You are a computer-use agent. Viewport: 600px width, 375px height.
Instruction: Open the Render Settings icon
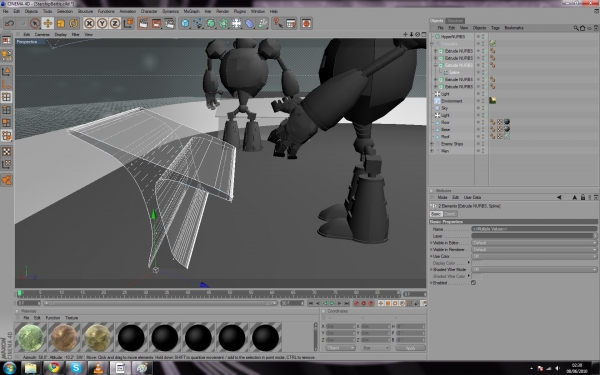pyautogui.click(x=170, y=23)
